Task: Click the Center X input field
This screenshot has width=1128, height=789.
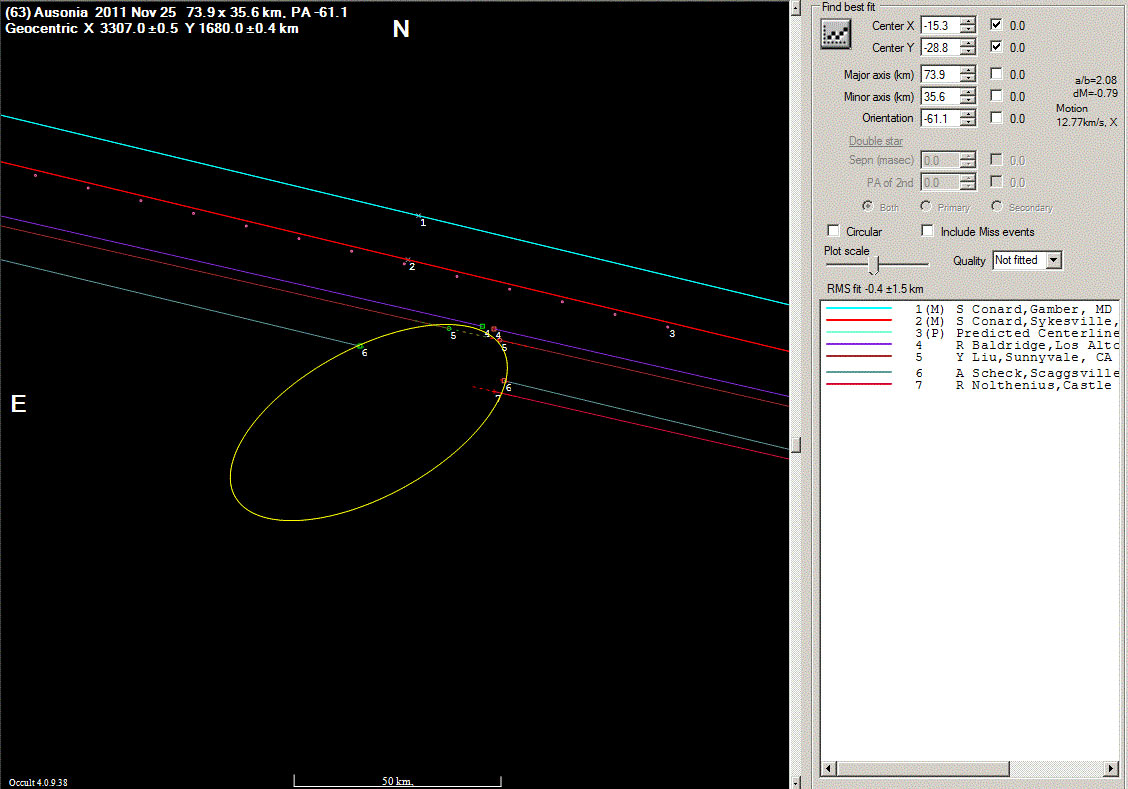Action: coord(941,25)
